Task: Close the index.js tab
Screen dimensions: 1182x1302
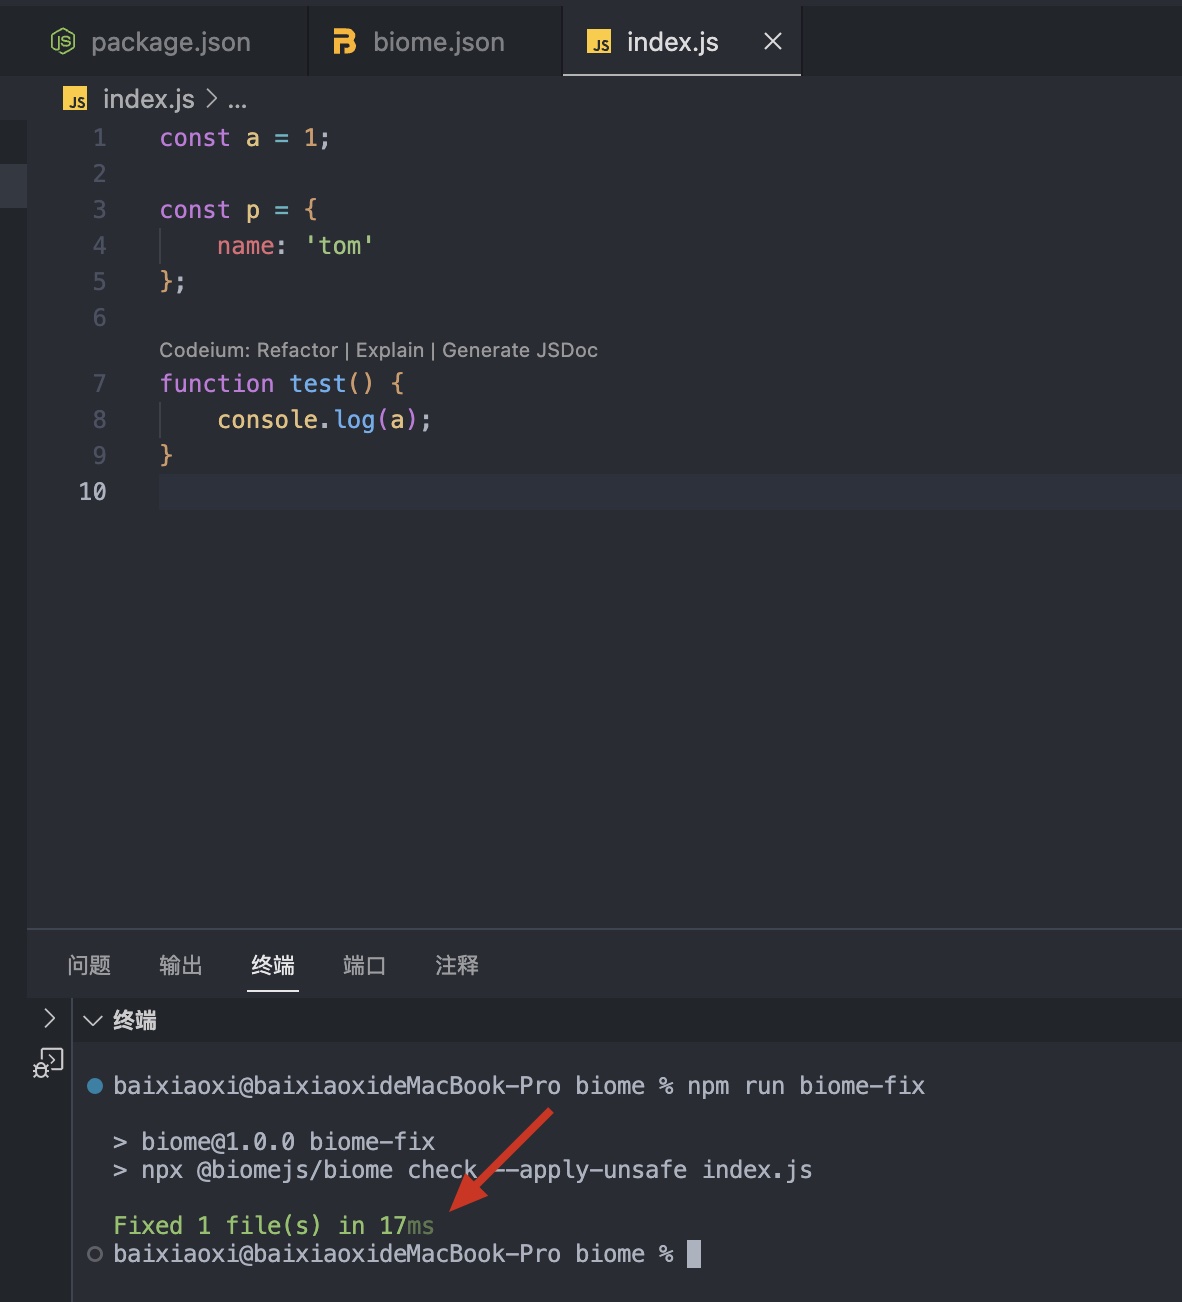Action: pyautogui.click(x=773, y=42)
